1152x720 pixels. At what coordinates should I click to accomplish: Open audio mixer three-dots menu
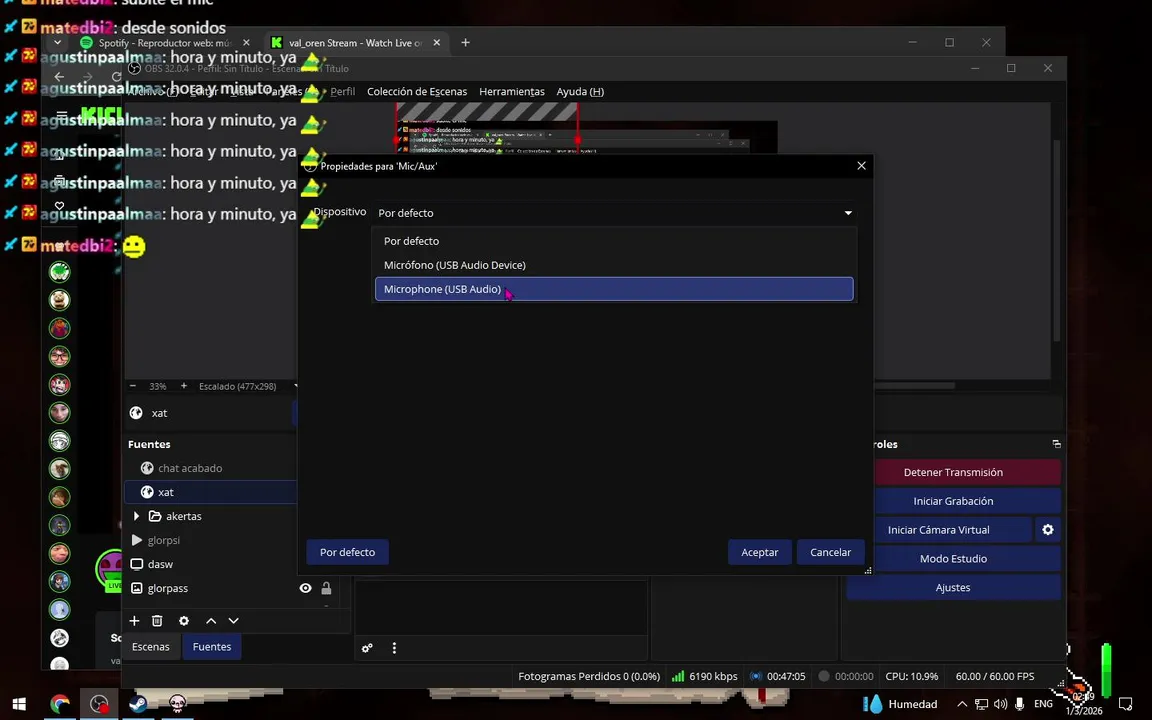(x=395, y=648)
